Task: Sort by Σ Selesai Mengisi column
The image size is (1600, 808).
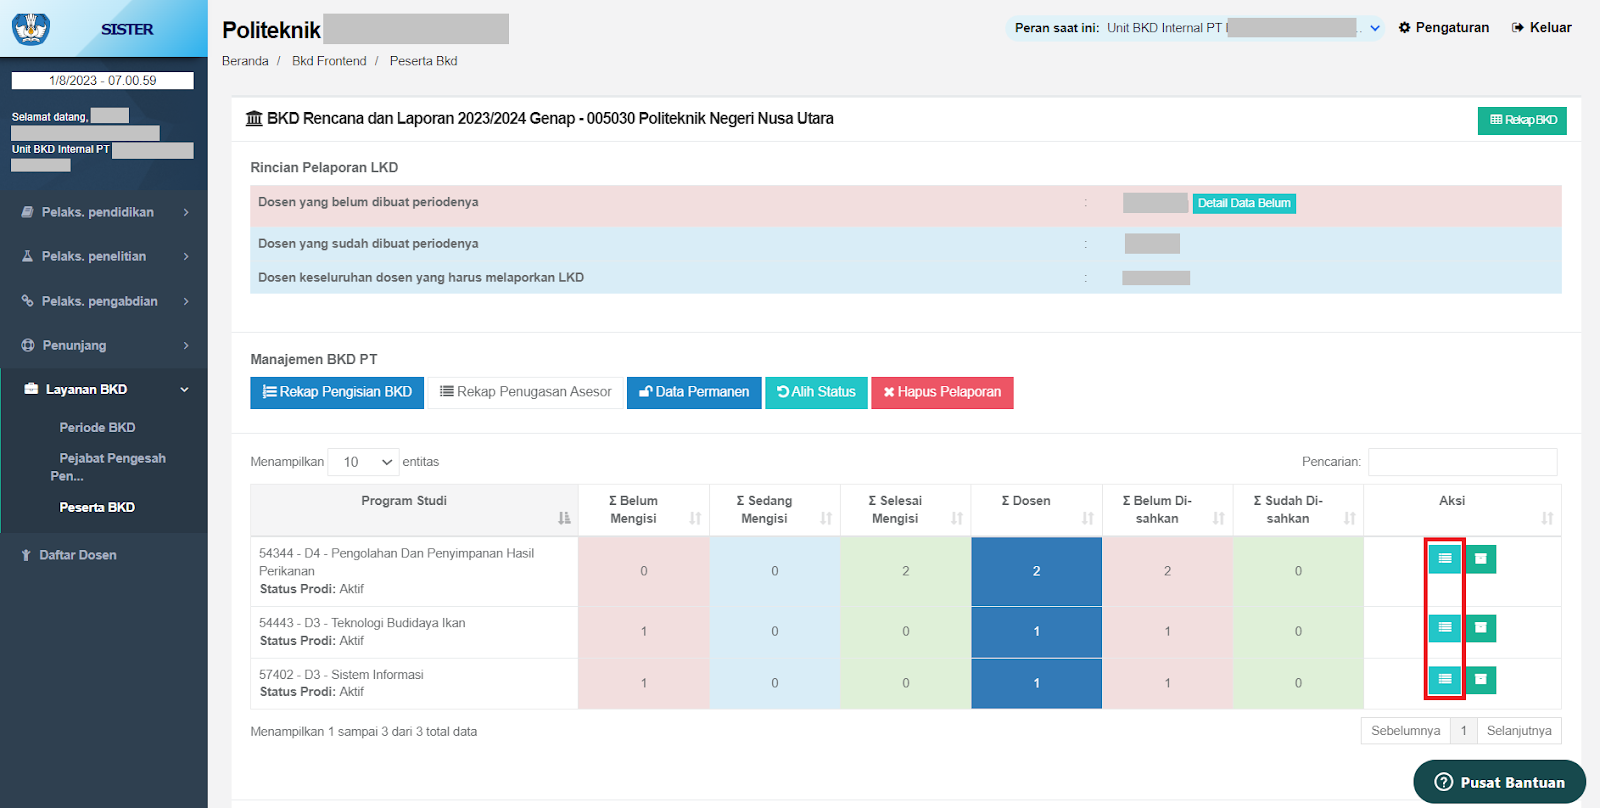Action: [x=906, y=510]
